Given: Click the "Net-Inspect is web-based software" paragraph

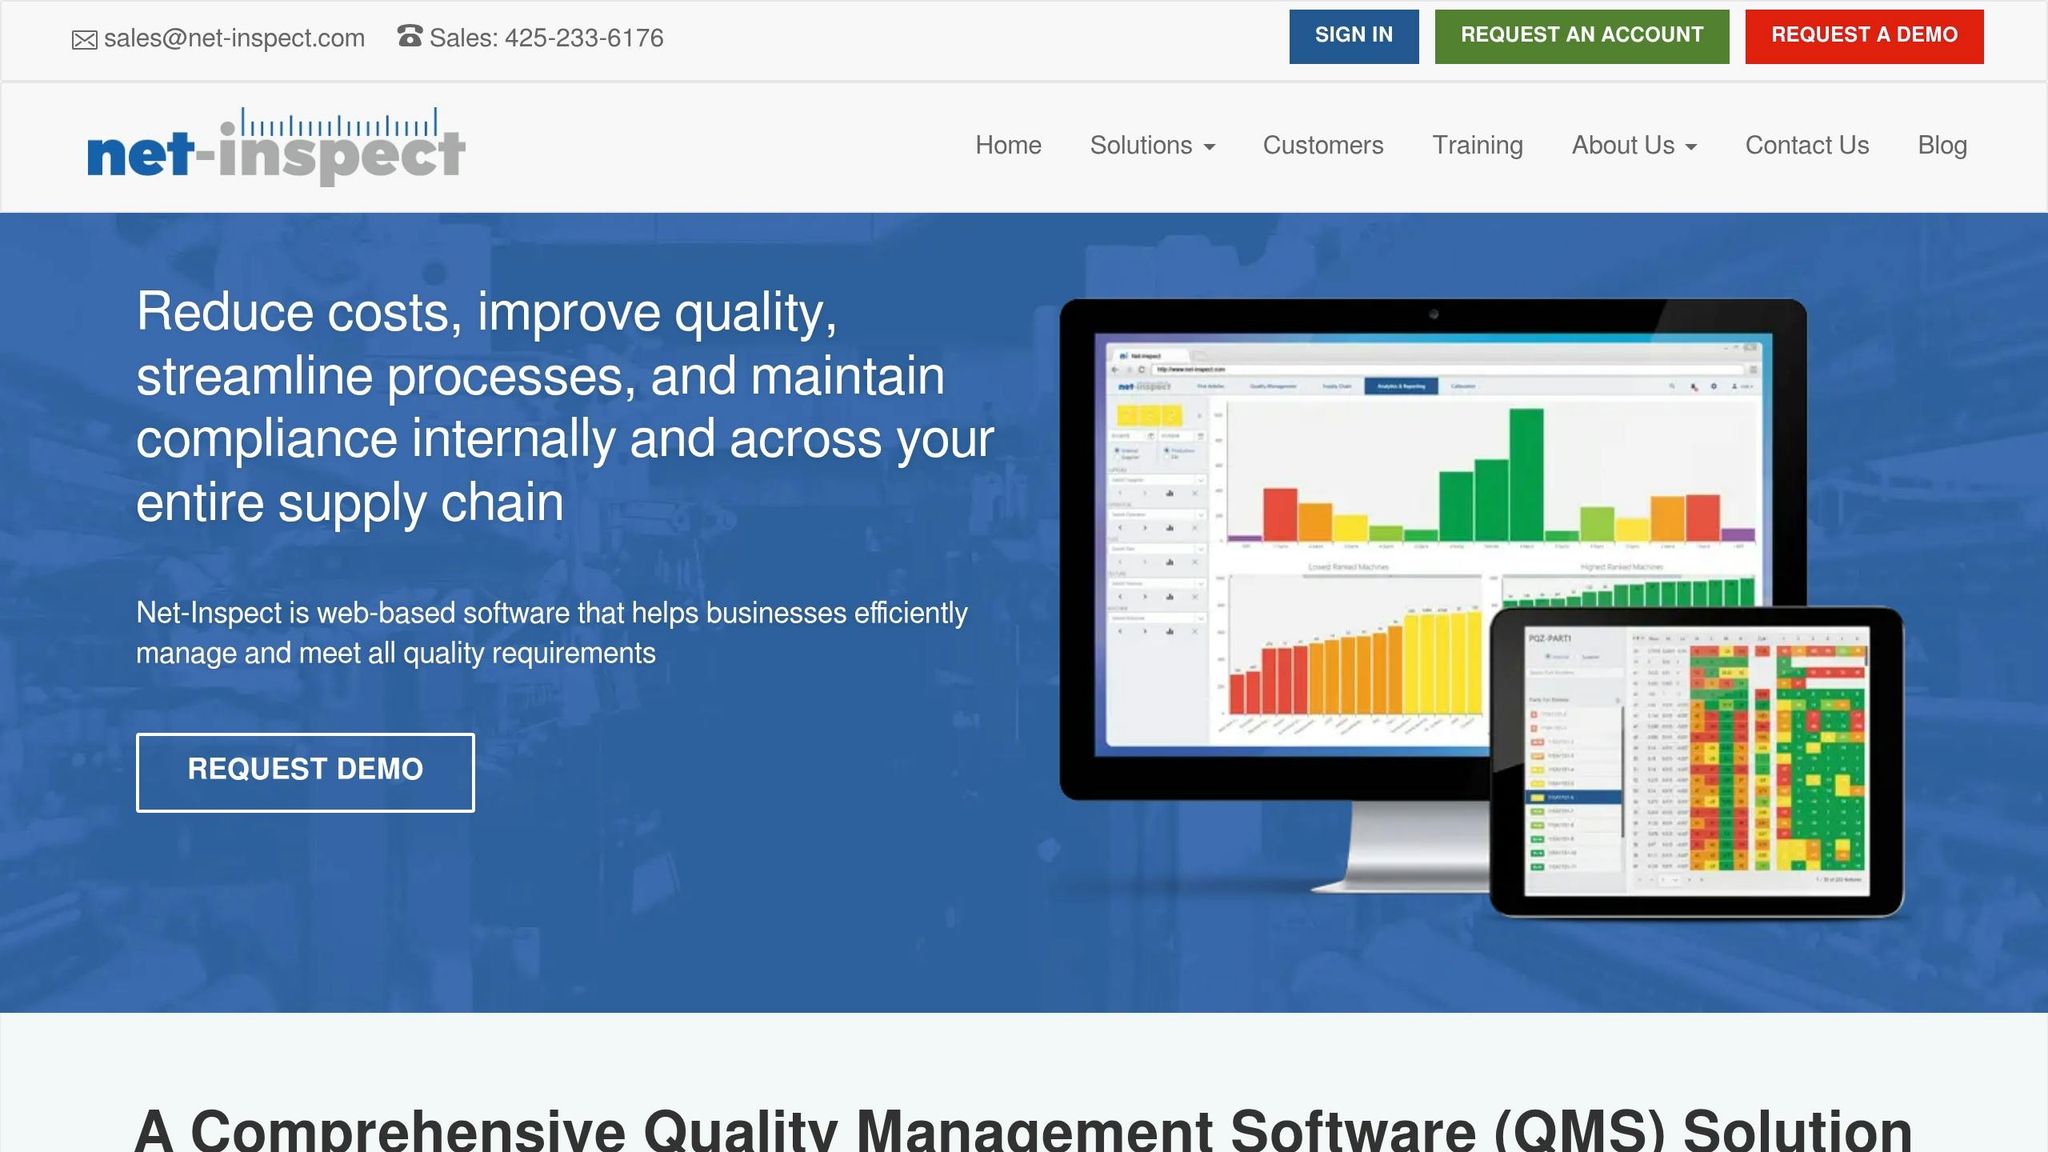Looking at the screenshot, I should tap(552, 633).
